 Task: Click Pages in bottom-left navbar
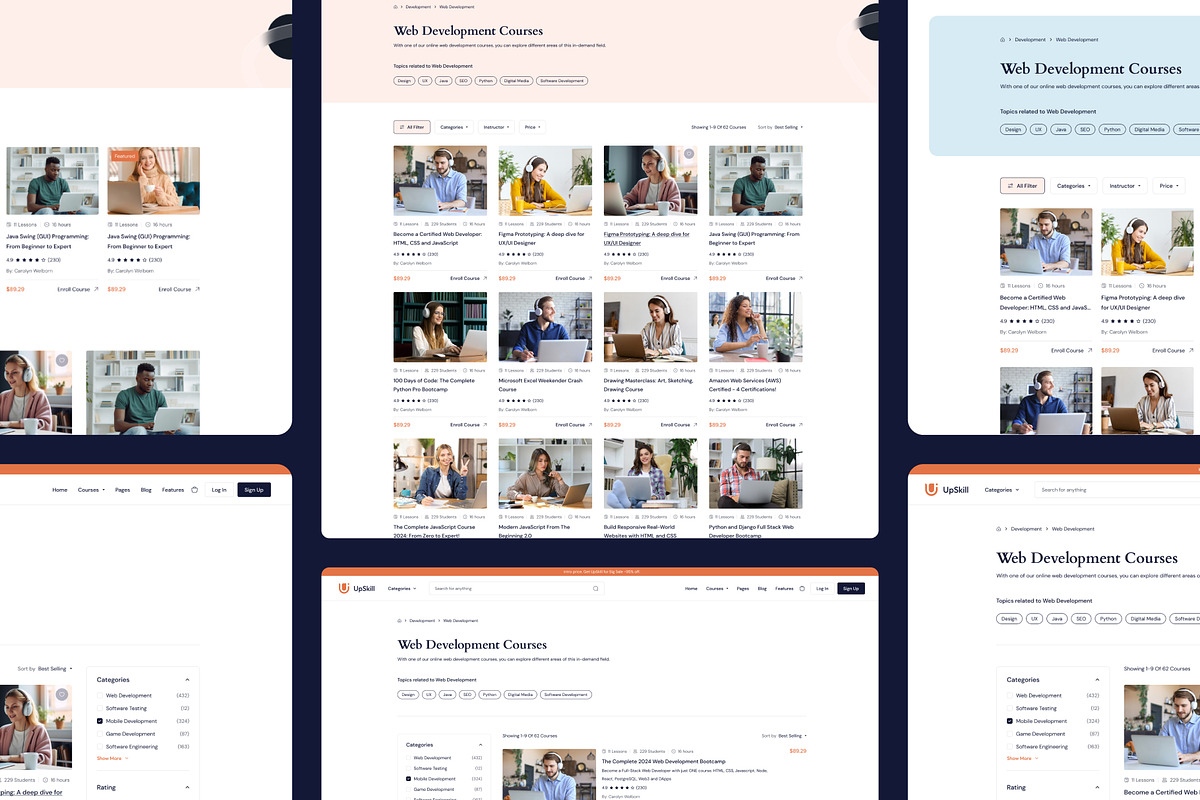(122, 490)
